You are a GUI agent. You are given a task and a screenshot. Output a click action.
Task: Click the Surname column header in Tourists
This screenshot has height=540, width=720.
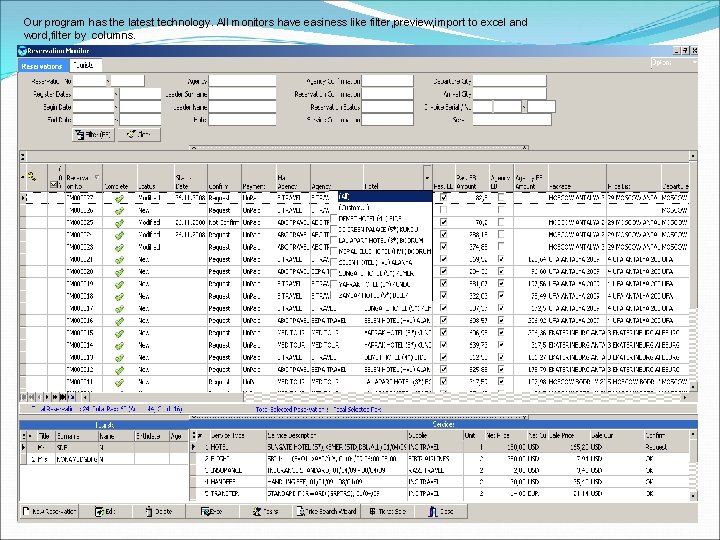(x=77, y=436)
